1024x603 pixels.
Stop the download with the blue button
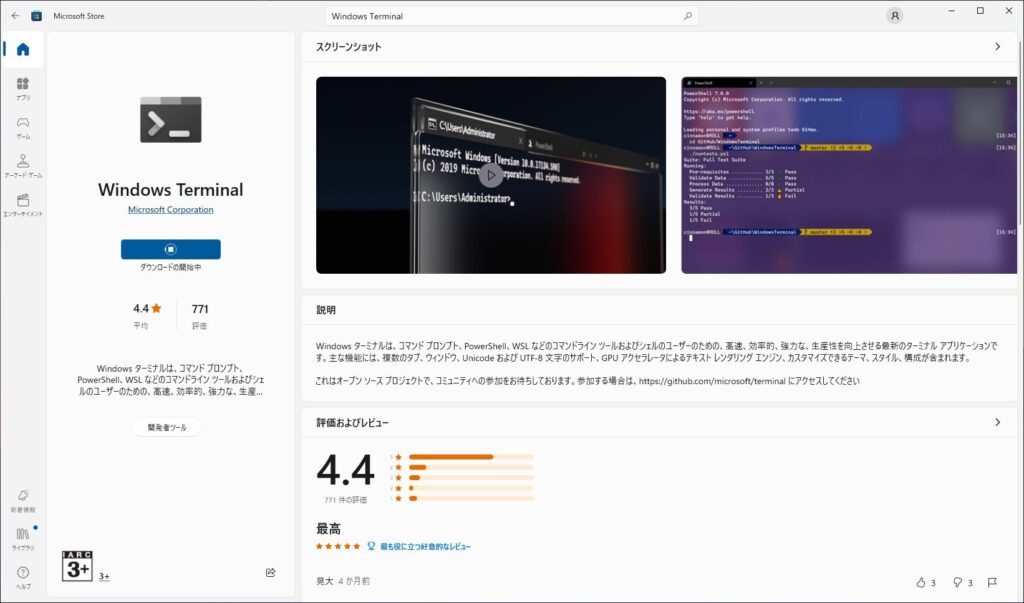[x=170, y=249]
